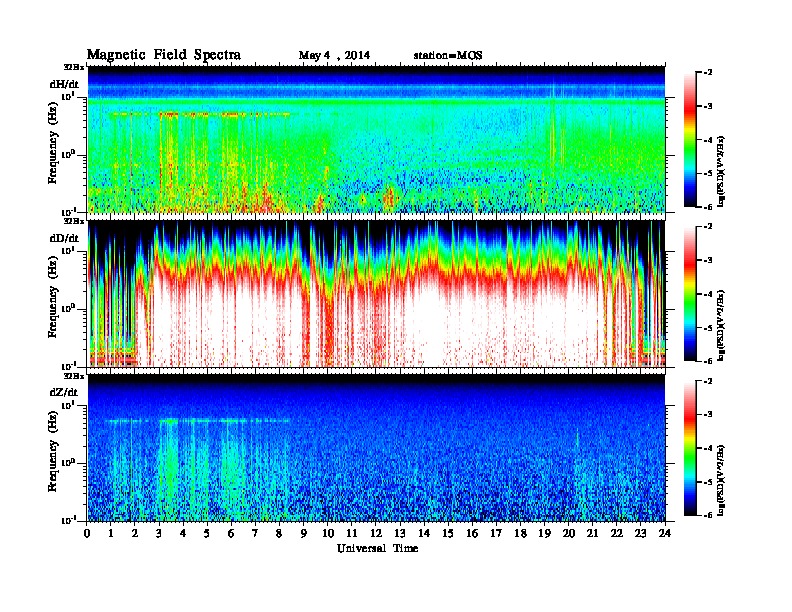Click the 10^1 frequency tick of dD/dt panel
This screenshot has height=612, width=792.
point(68,250)
